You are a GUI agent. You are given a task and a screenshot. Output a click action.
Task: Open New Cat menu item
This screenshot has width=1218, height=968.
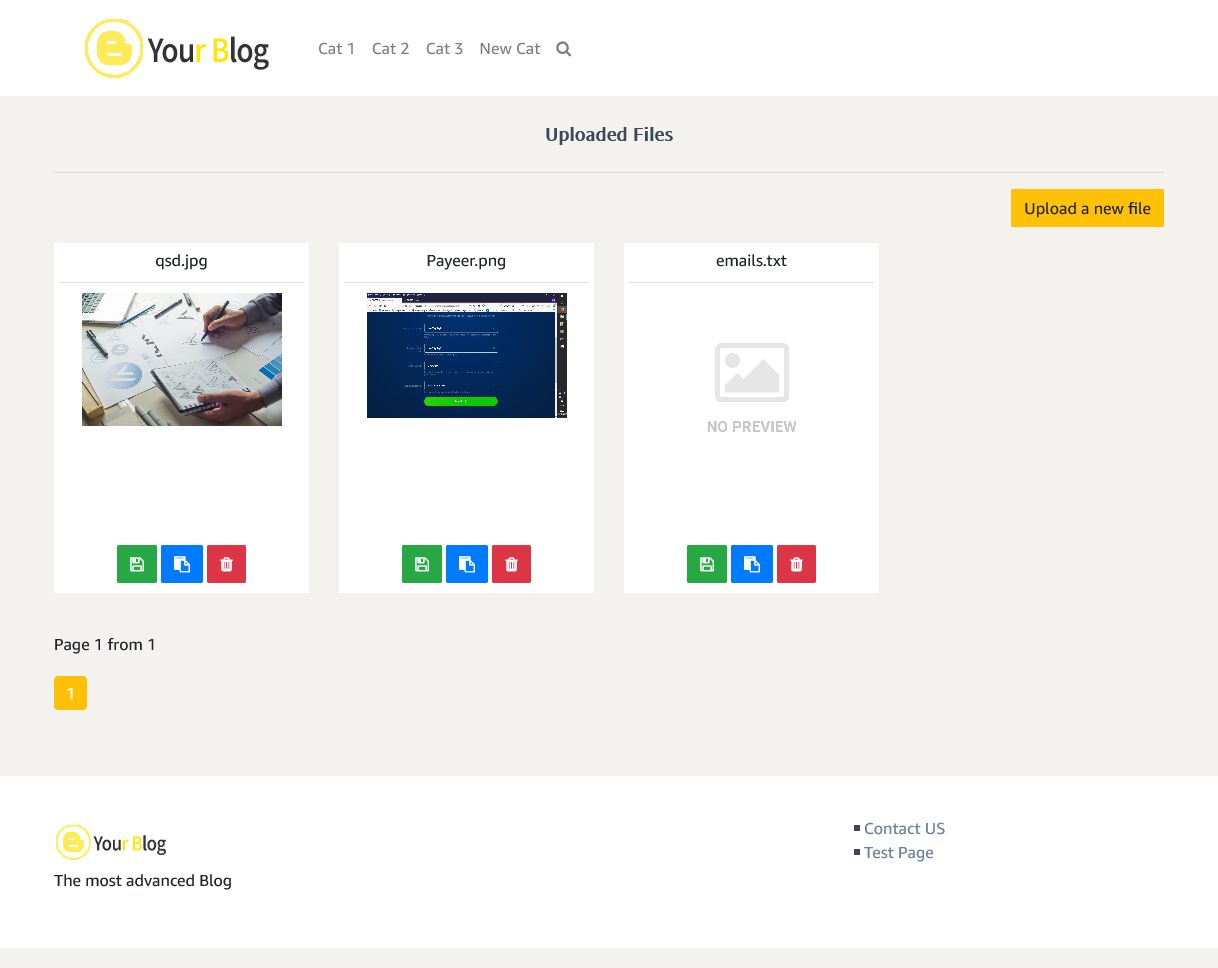coord(510,48)
